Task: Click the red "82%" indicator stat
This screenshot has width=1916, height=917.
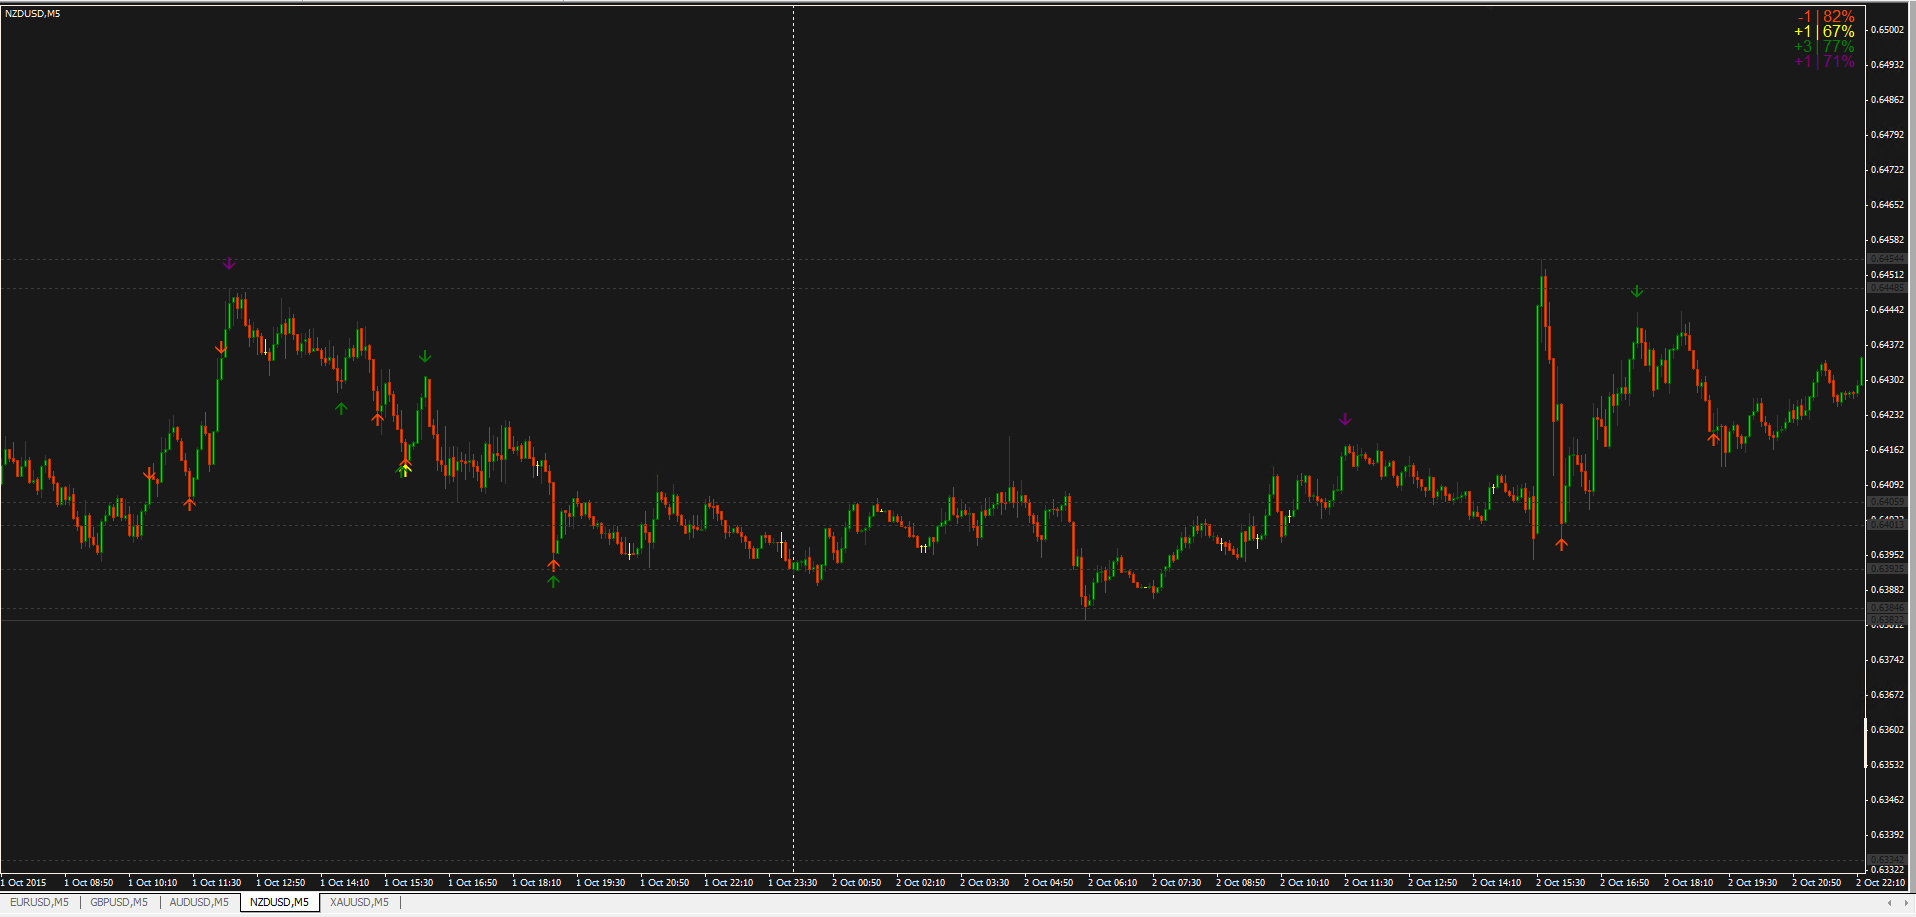Action: coord(1838,16)
